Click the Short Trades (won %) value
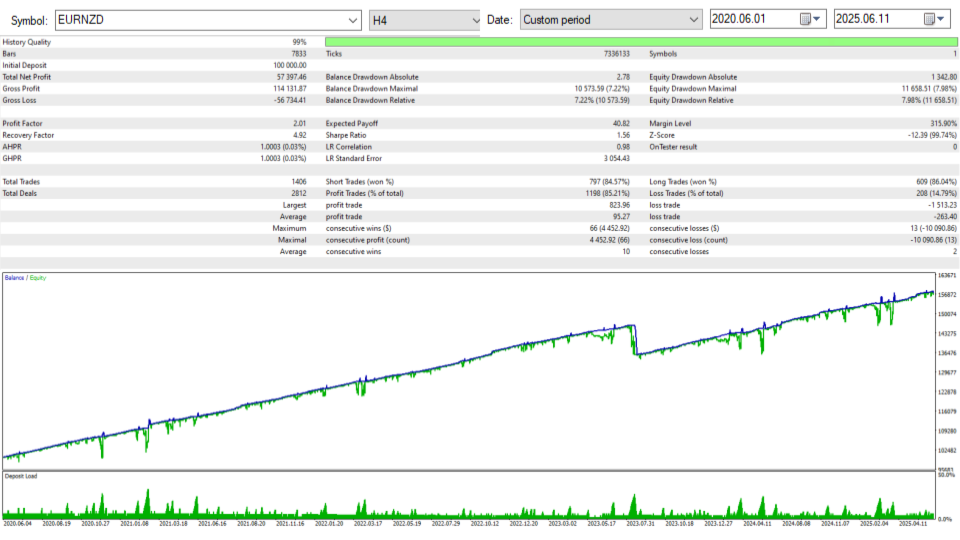This screenshot has width=960, height=540. point(609,182)
